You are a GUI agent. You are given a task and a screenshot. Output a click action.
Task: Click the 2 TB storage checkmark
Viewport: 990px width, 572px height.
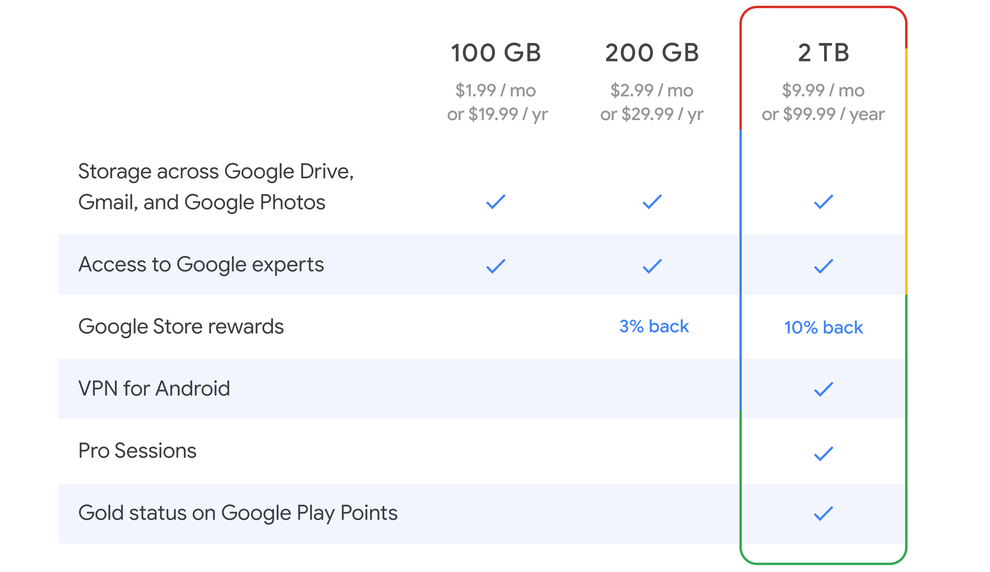pyautogui.click(x=823, y=202)
